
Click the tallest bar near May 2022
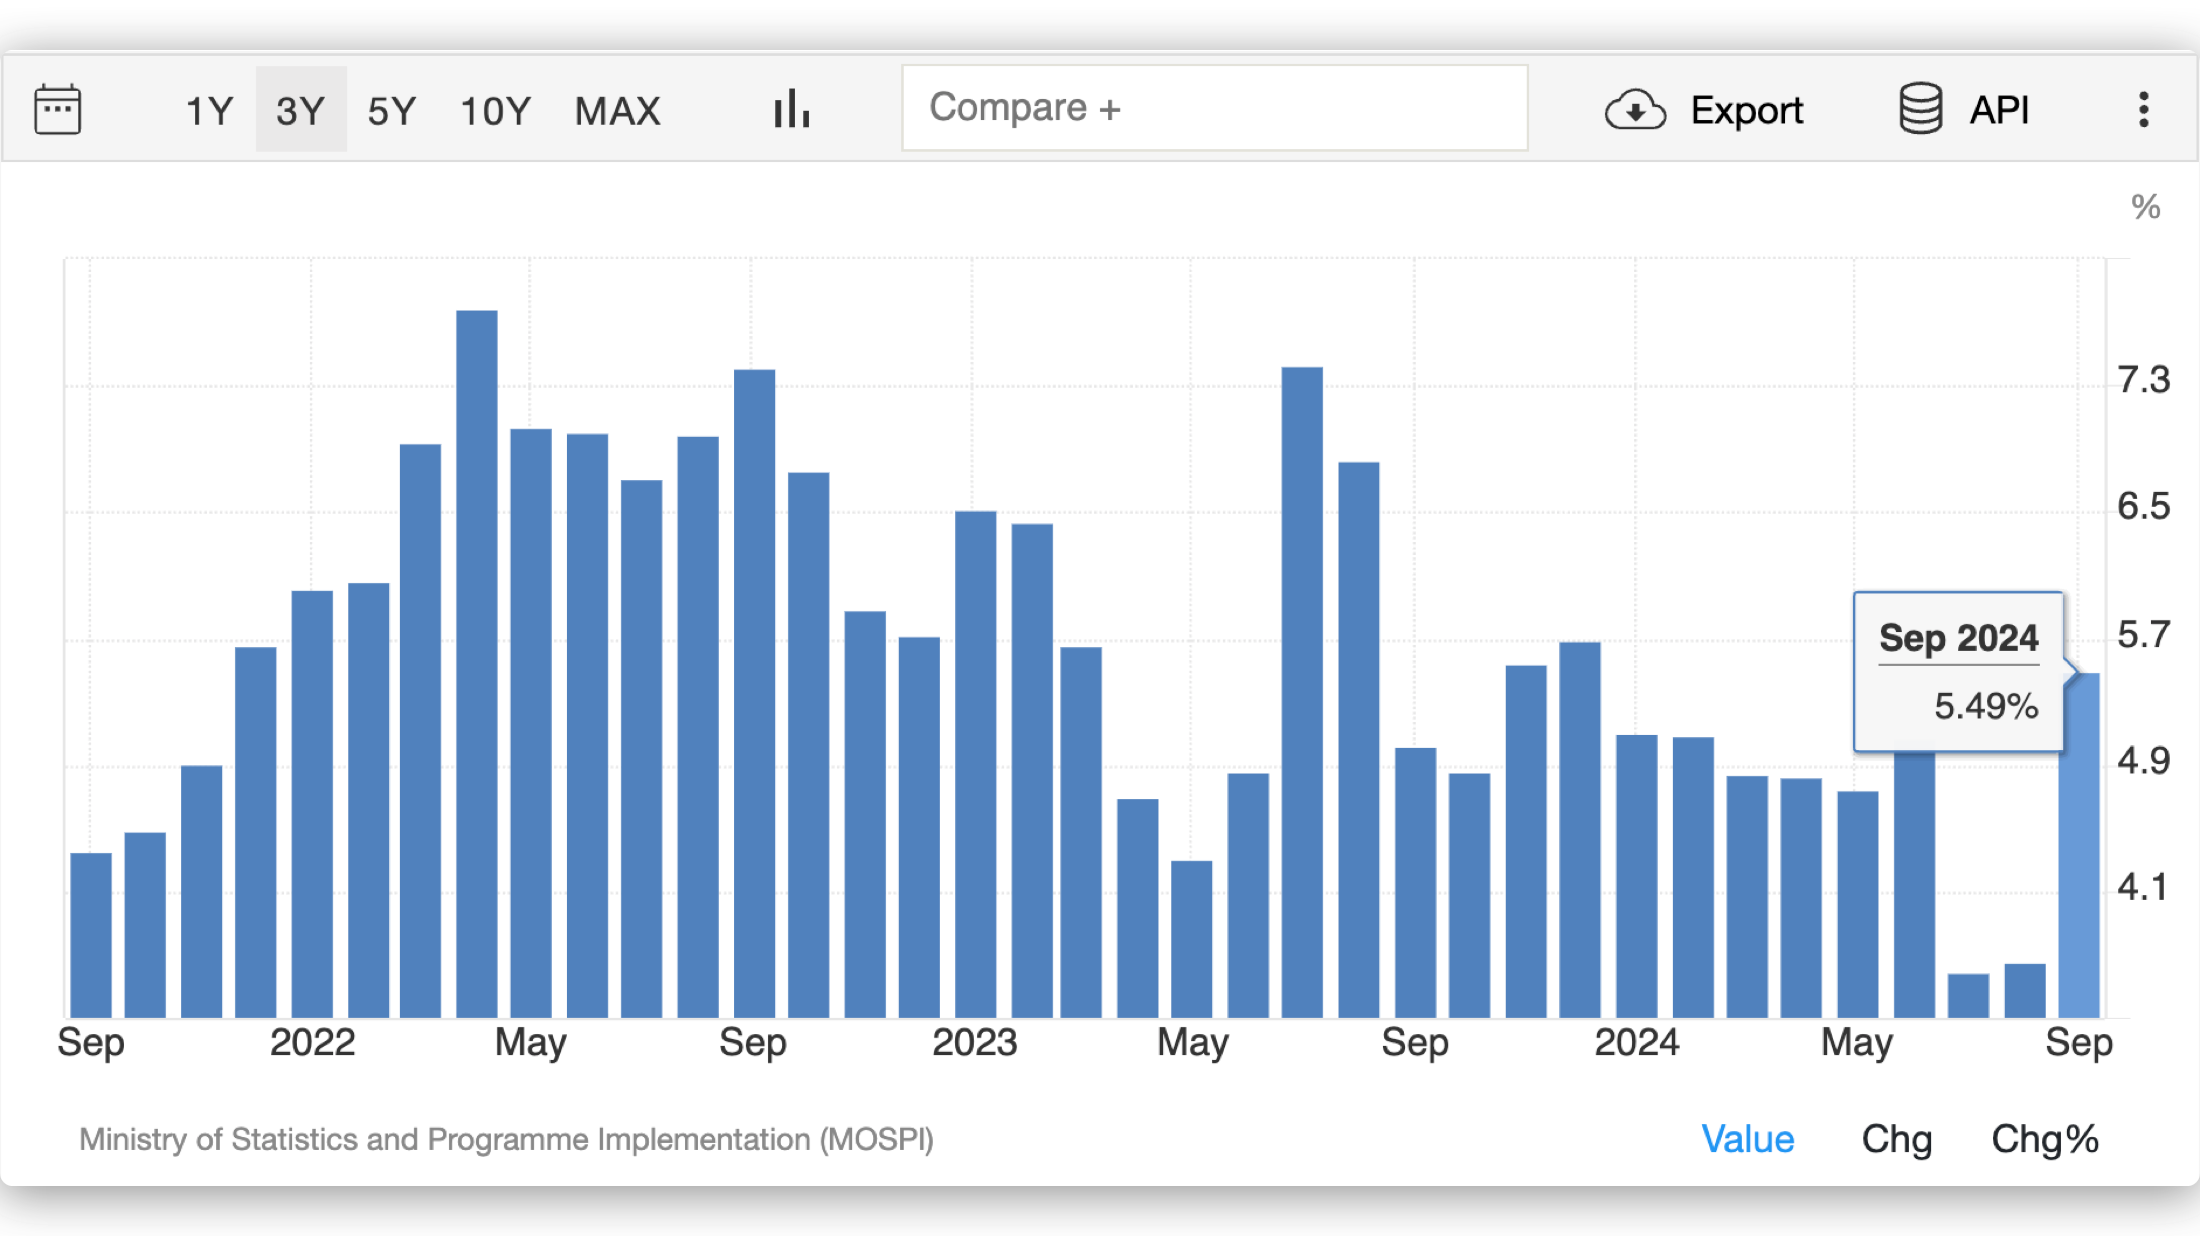(x=477, y=660)
